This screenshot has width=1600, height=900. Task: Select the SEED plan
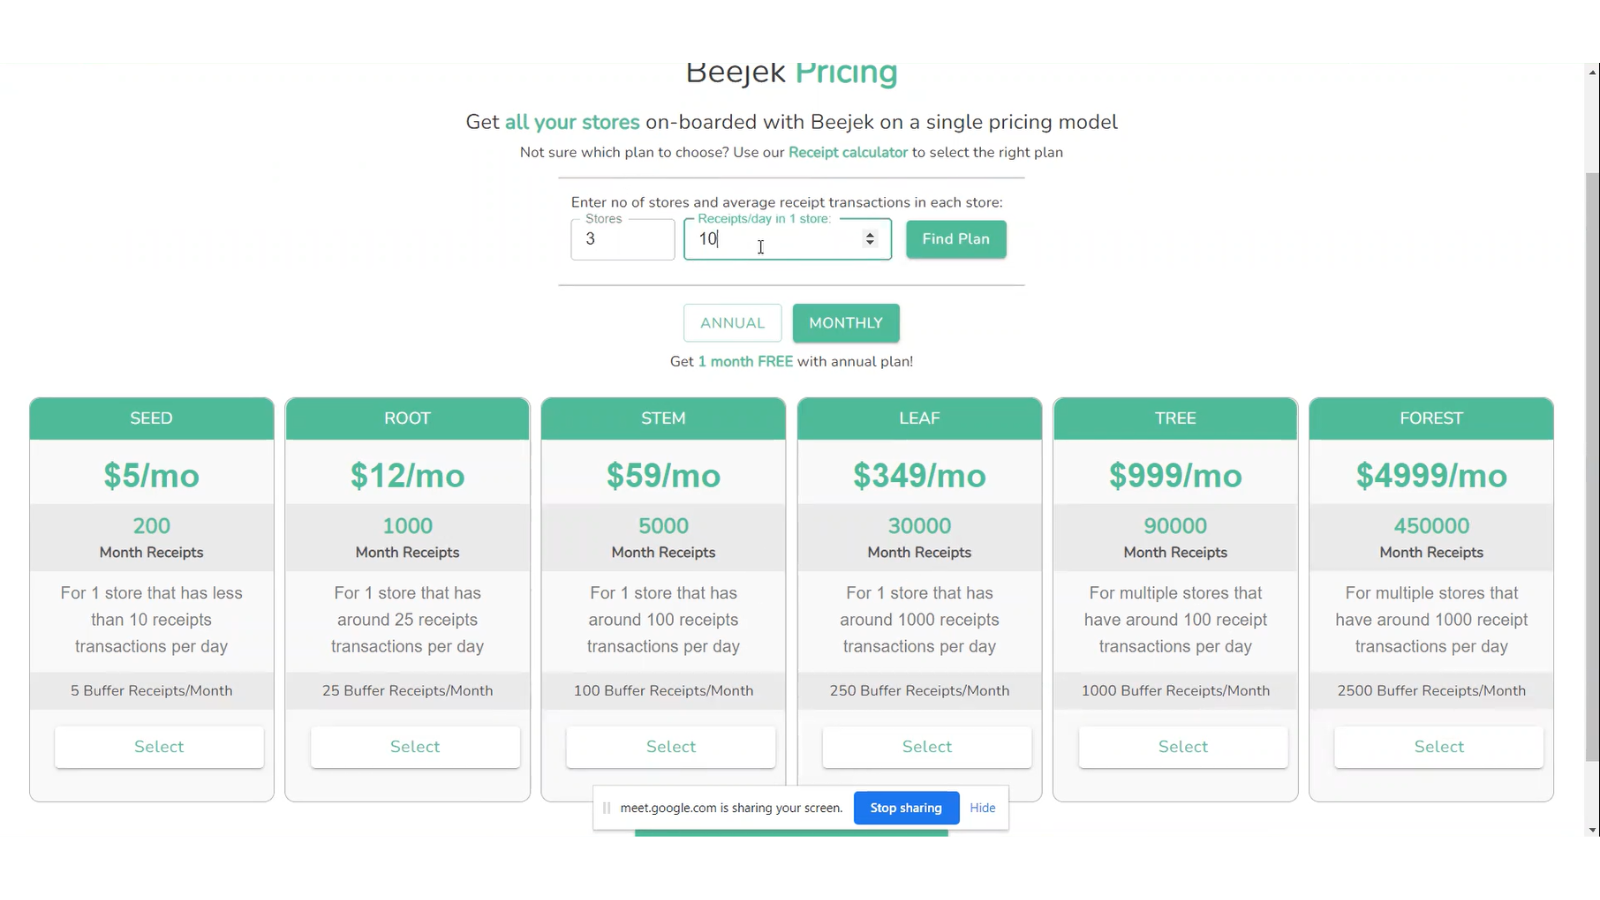[x=158, y=746]
